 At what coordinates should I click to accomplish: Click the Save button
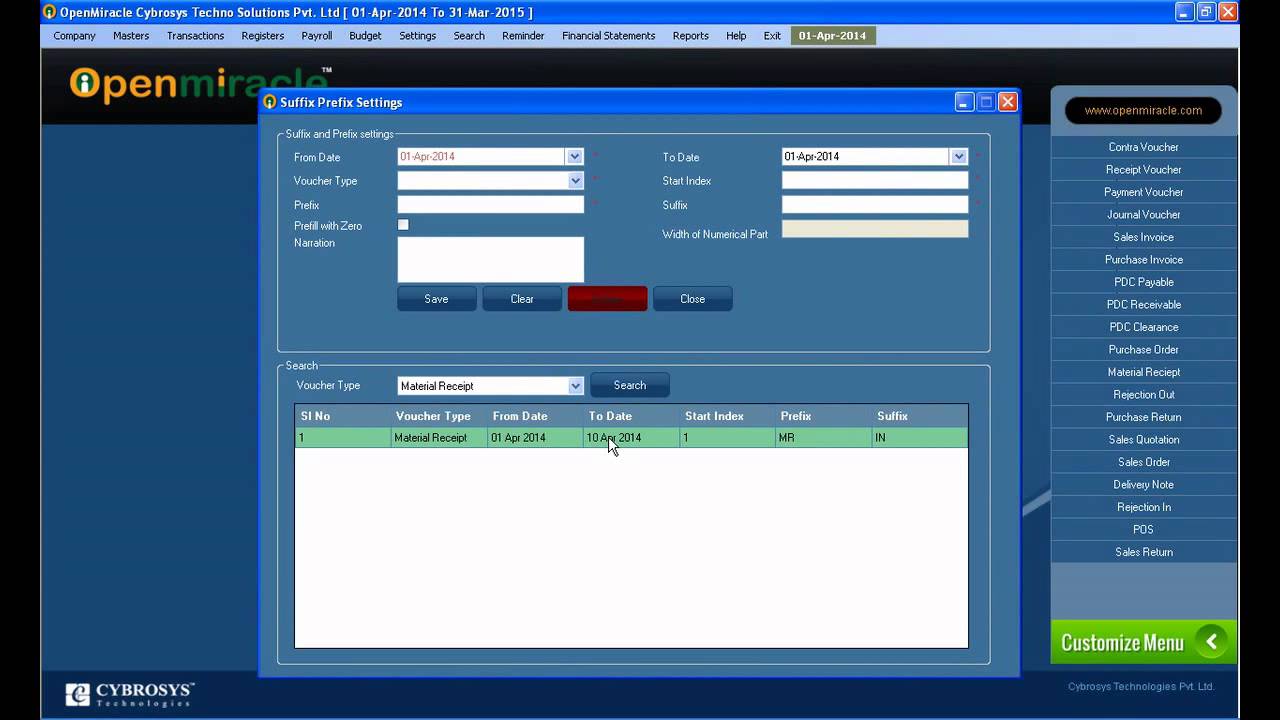436,299
